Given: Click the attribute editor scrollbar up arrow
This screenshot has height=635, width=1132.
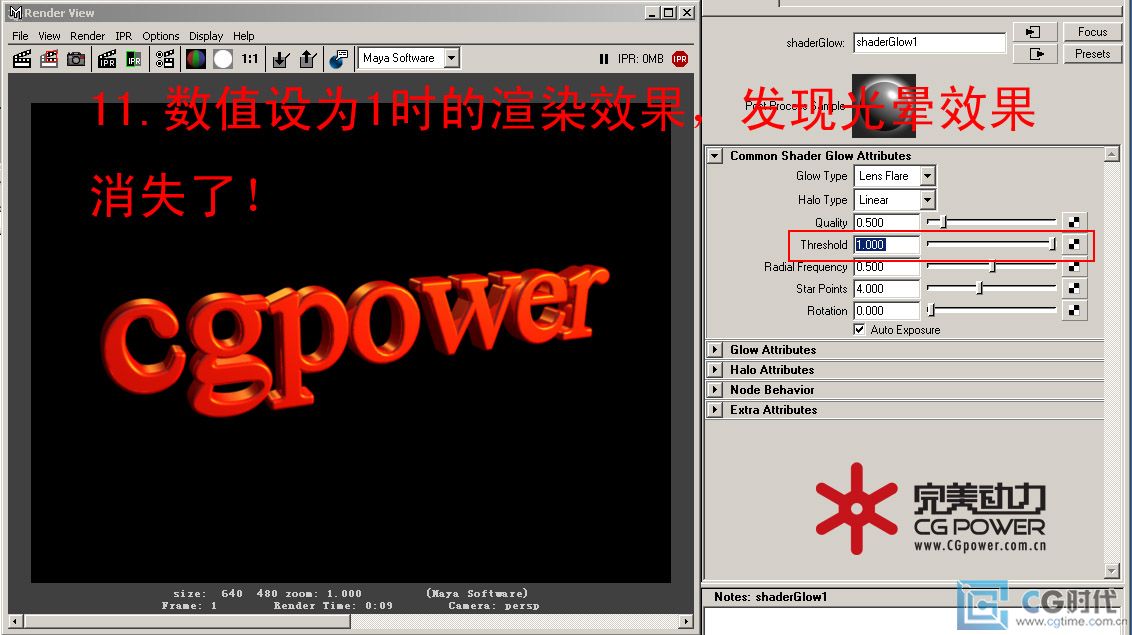Looking at the screenshot, I should click(1112, 154).
